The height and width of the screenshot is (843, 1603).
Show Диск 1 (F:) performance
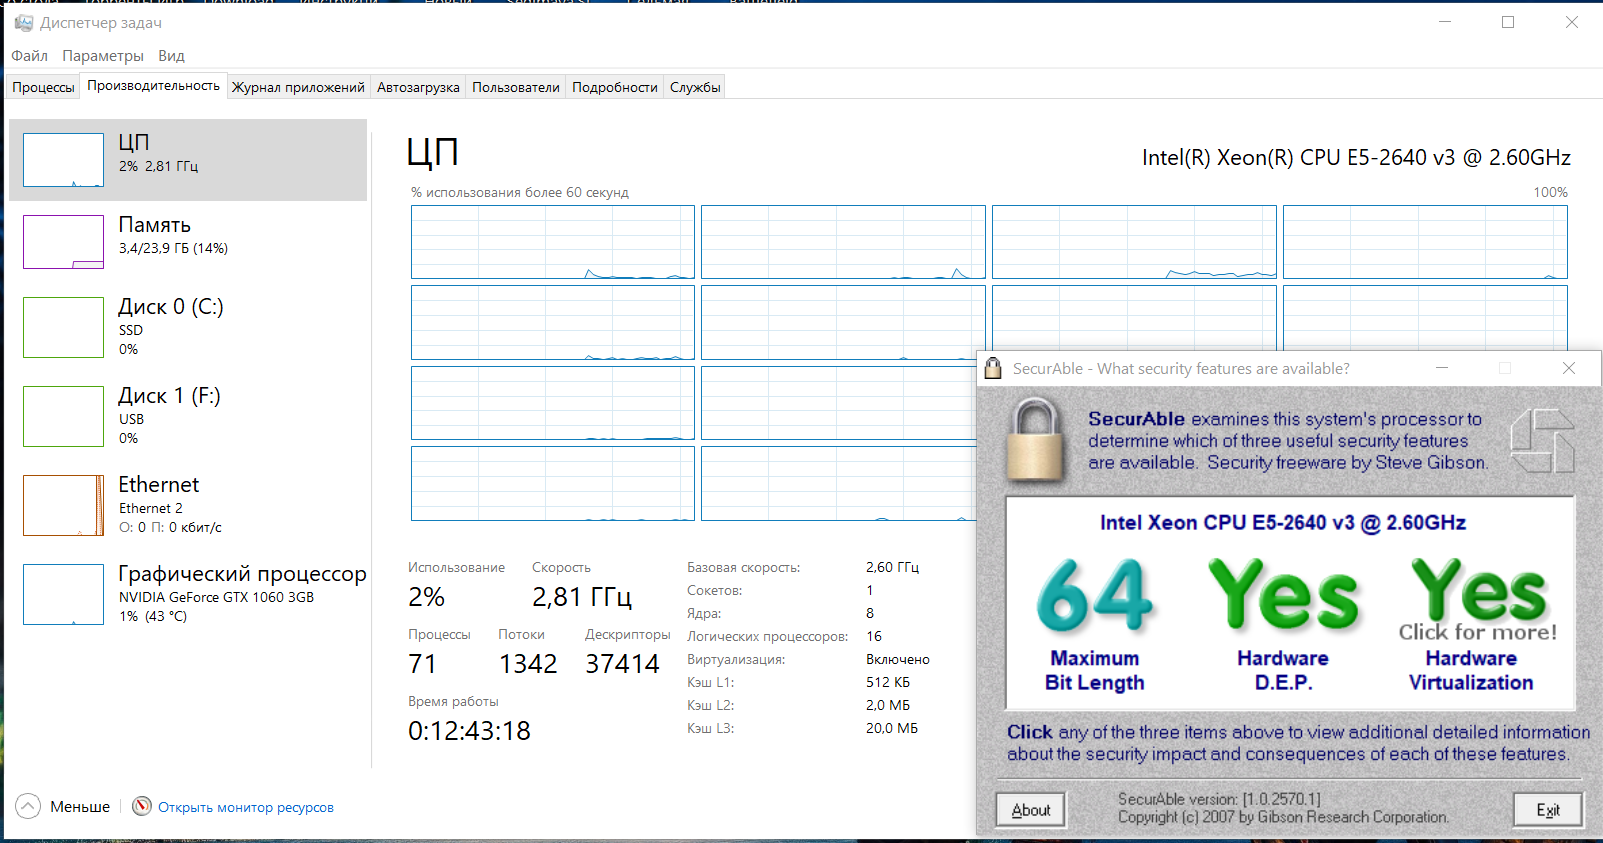click(x=188, y=416)
